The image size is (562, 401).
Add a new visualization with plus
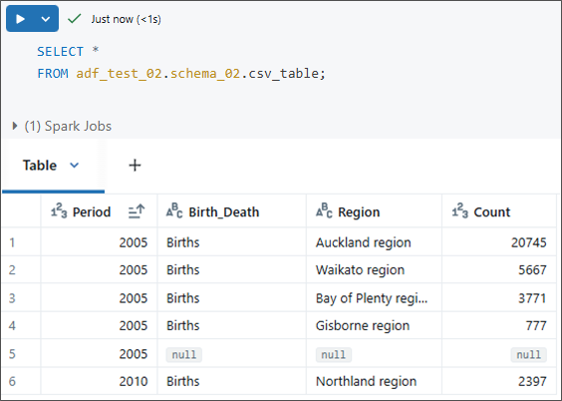[x=135, y=165]
